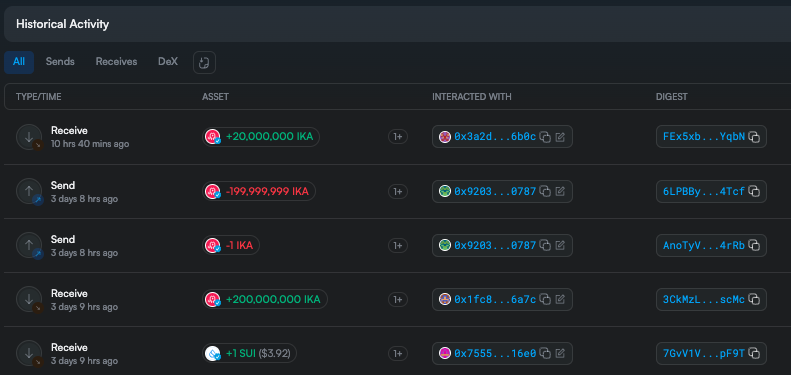Copy digest FEx5xb...YqbN
The height and width of the screenshot is (375, 791).
point(754,137)
